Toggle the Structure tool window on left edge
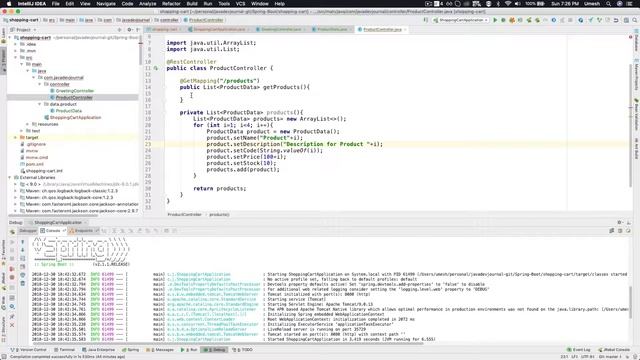The width and height of the screenshot is (640, 360). (x=3, y=329)
